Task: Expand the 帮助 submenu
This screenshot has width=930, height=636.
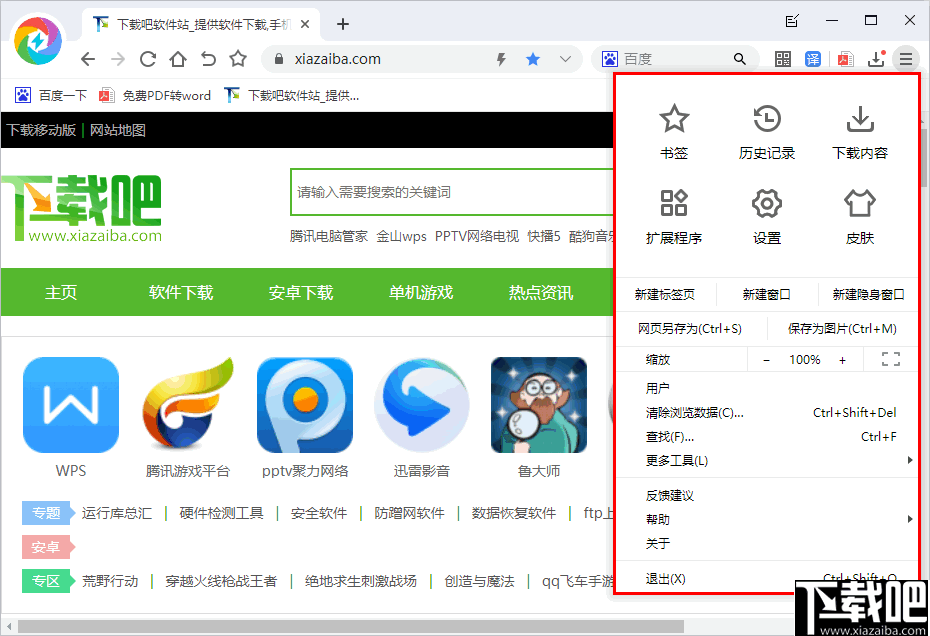Action: [x=660, y=519]
